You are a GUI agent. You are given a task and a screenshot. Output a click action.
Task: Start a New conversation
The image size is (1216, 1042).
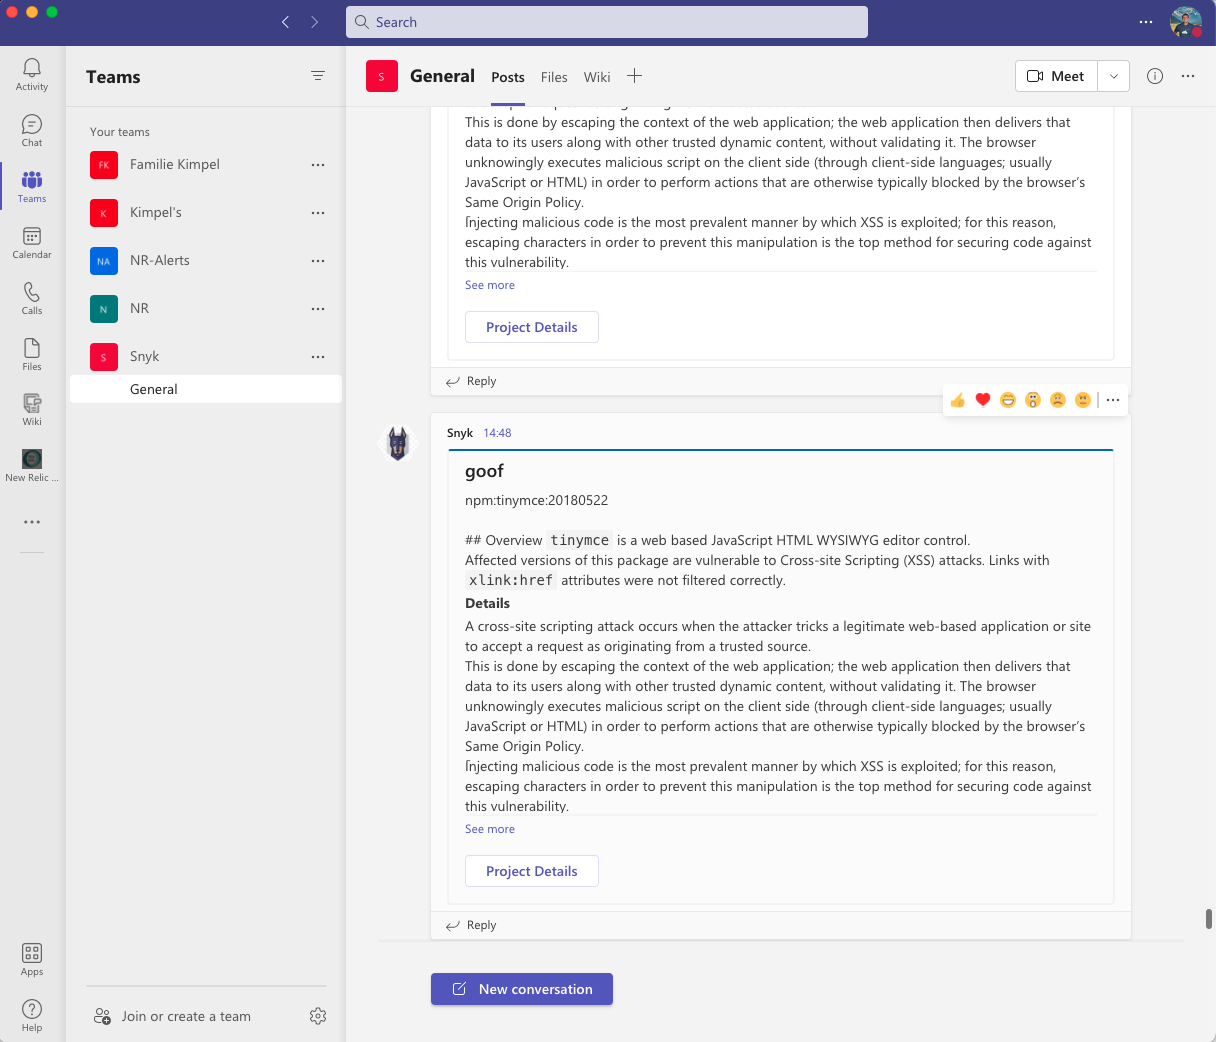coord(522,989)
